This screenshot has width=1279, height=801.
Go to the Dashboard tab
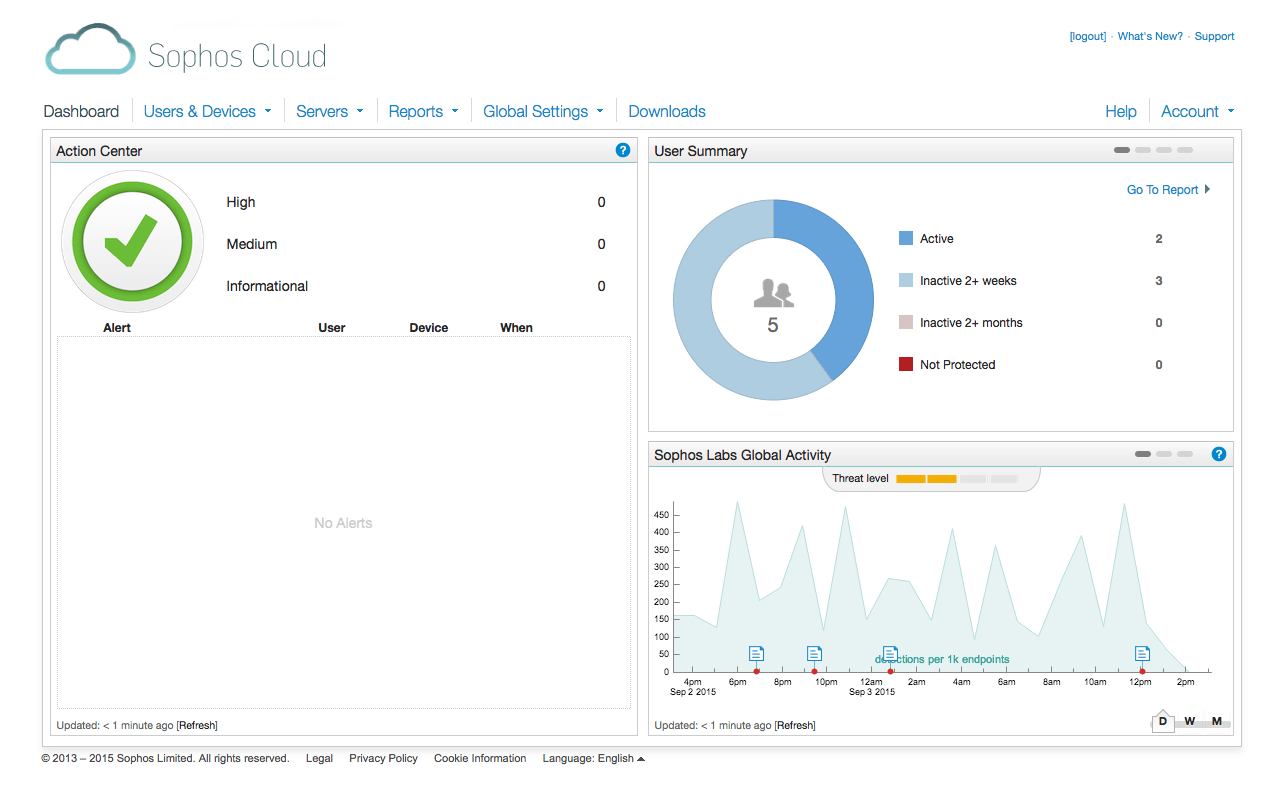81,111
